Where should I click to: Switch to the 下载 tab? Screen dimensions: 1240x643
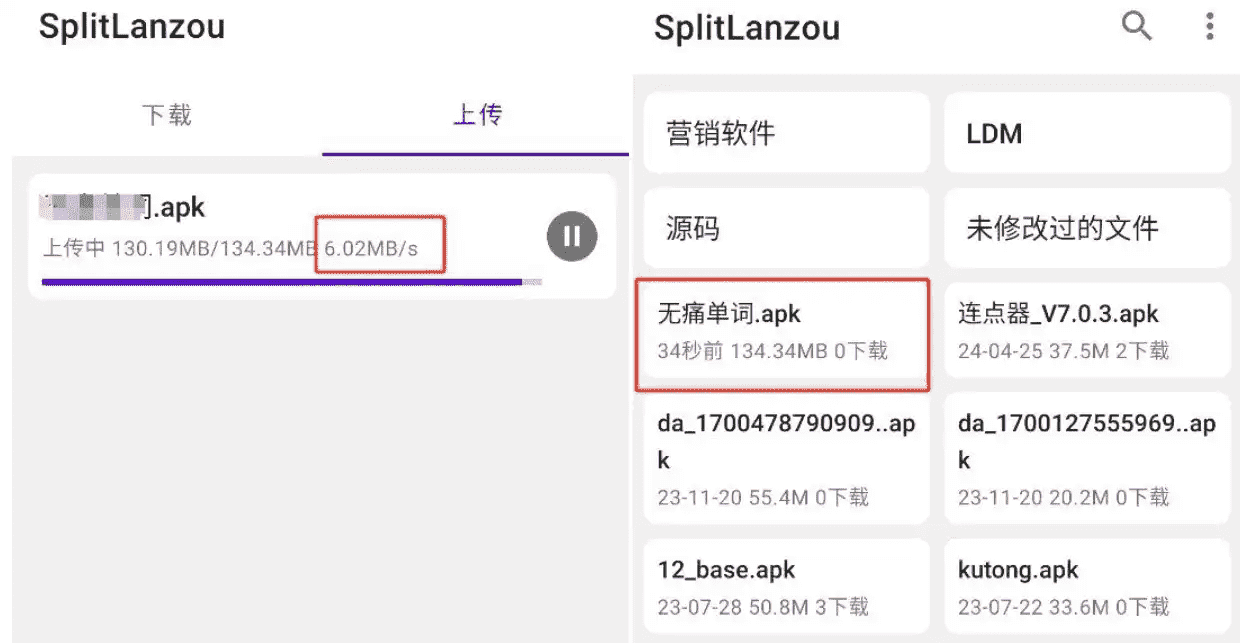click(x=167, y=115)
